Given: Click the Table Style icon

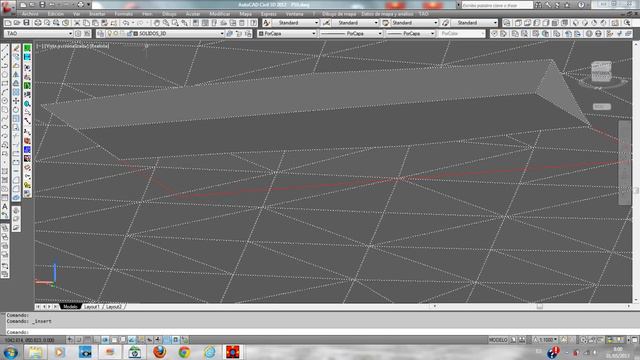Looking at the screenshot, I should click(385, 23).
